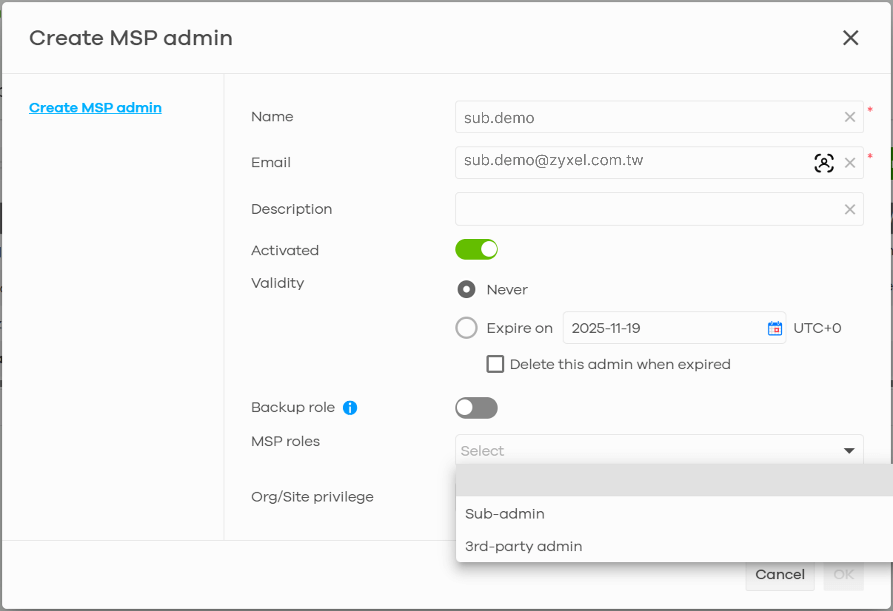
Task: Open the calendar date picker icon
Action: click(774, 327)
